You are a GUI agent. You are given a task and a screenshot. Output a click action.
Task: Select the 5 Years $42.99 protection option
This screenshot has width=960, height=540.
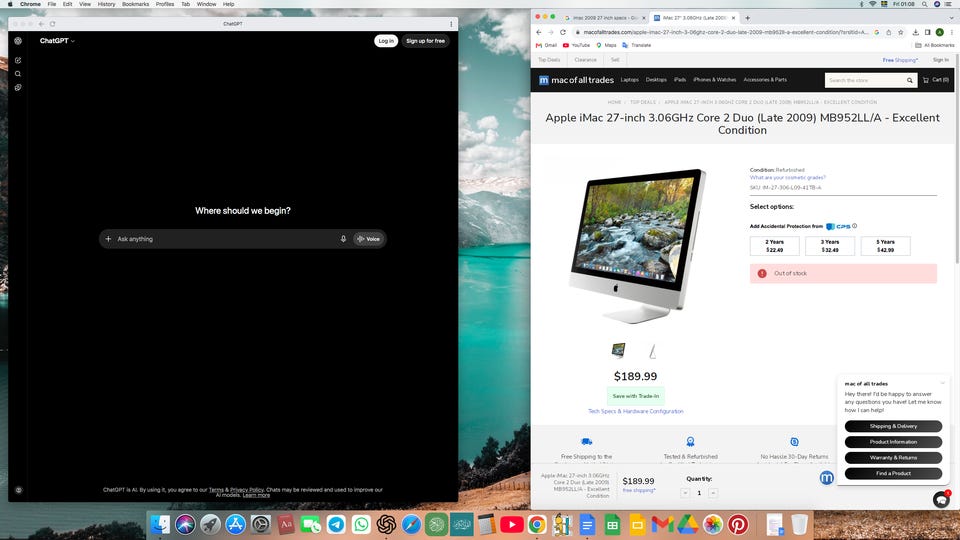[885, 246]
